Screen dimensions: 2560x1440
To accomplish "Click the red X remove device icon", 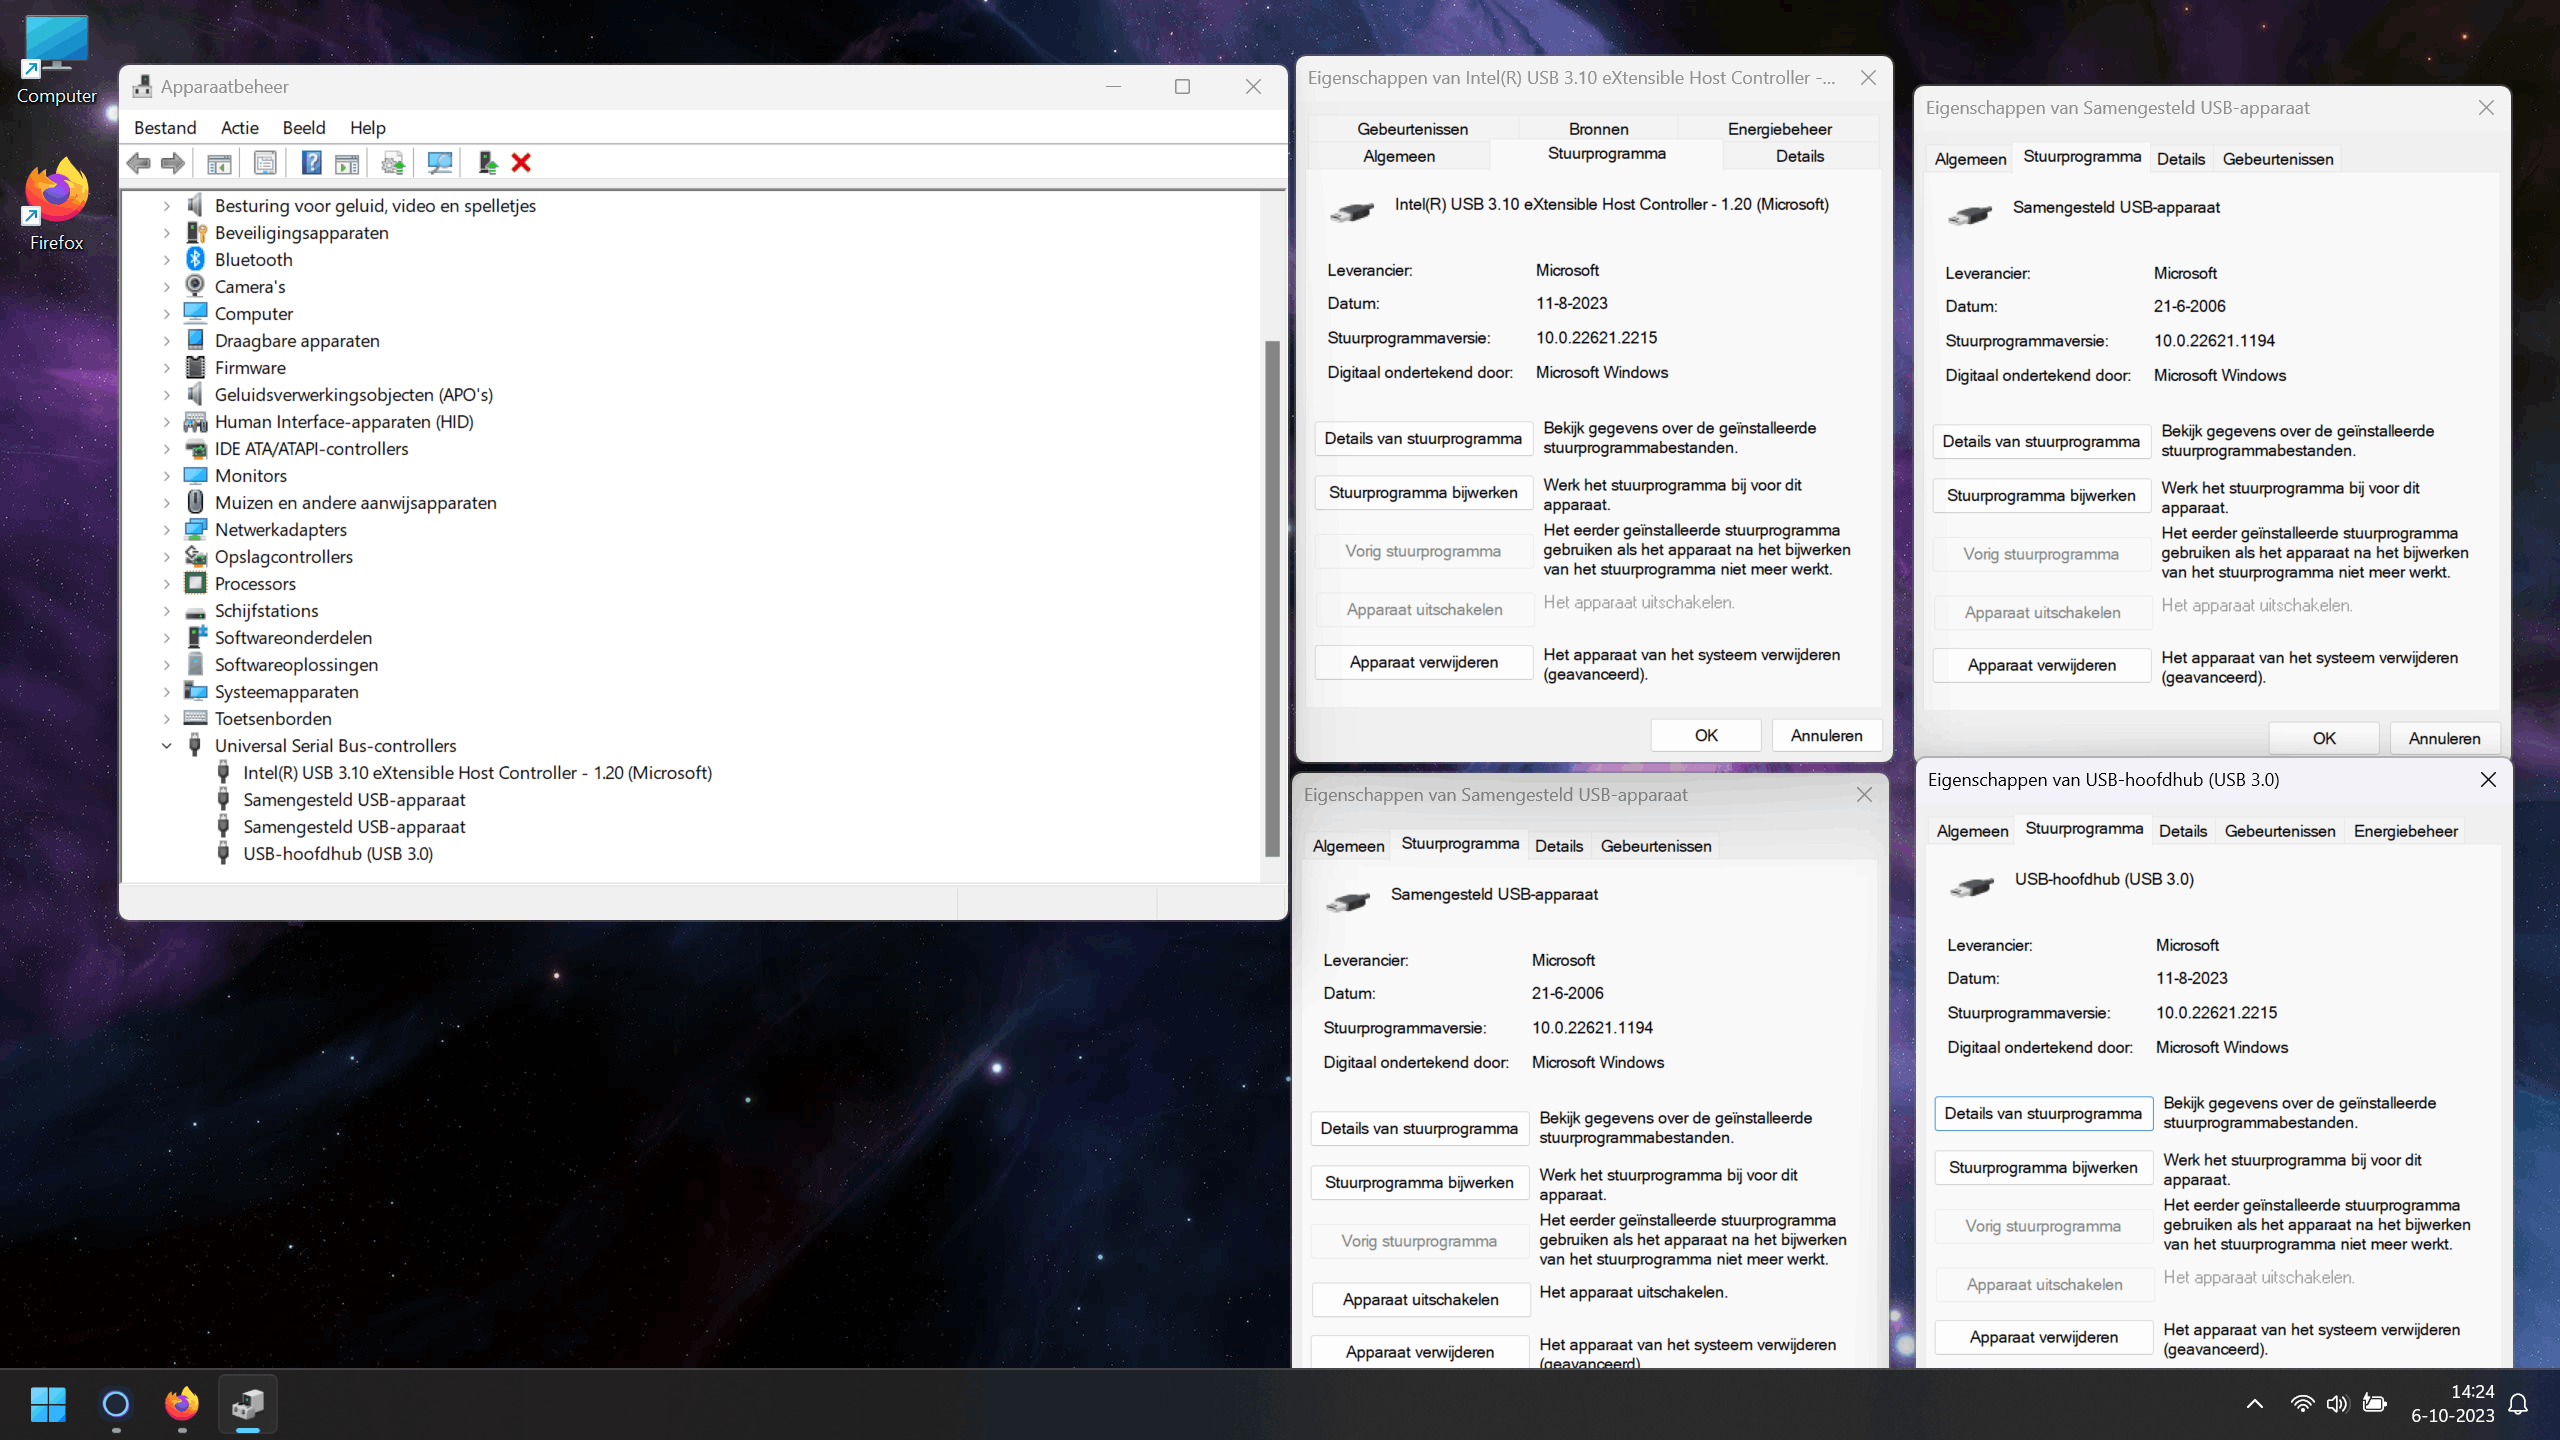I will click(x=521, y=163).
